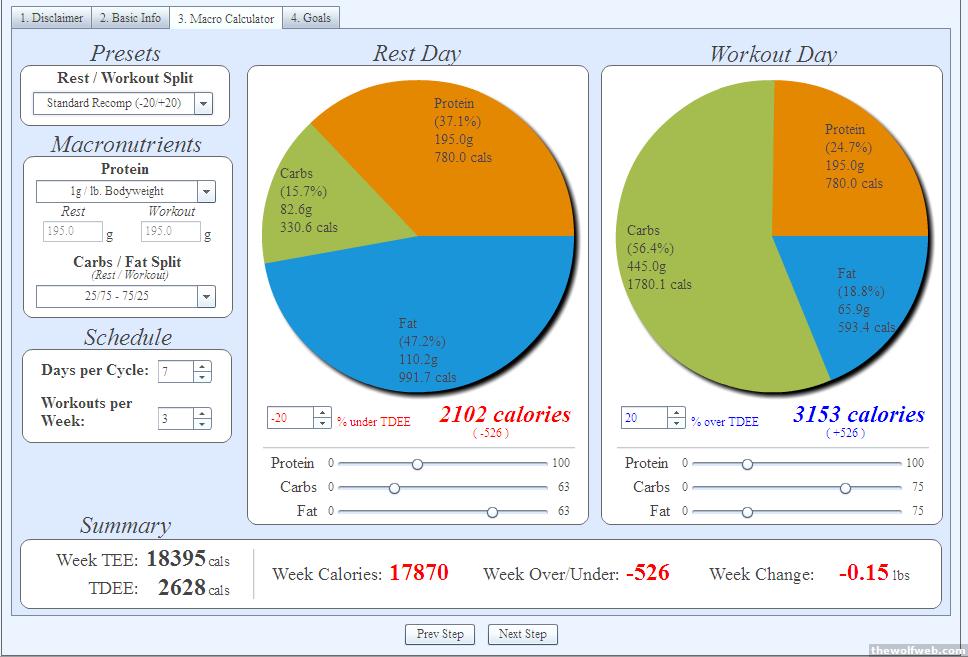
Task: Click the Prev Step button
Action: (x=440, y=634)
